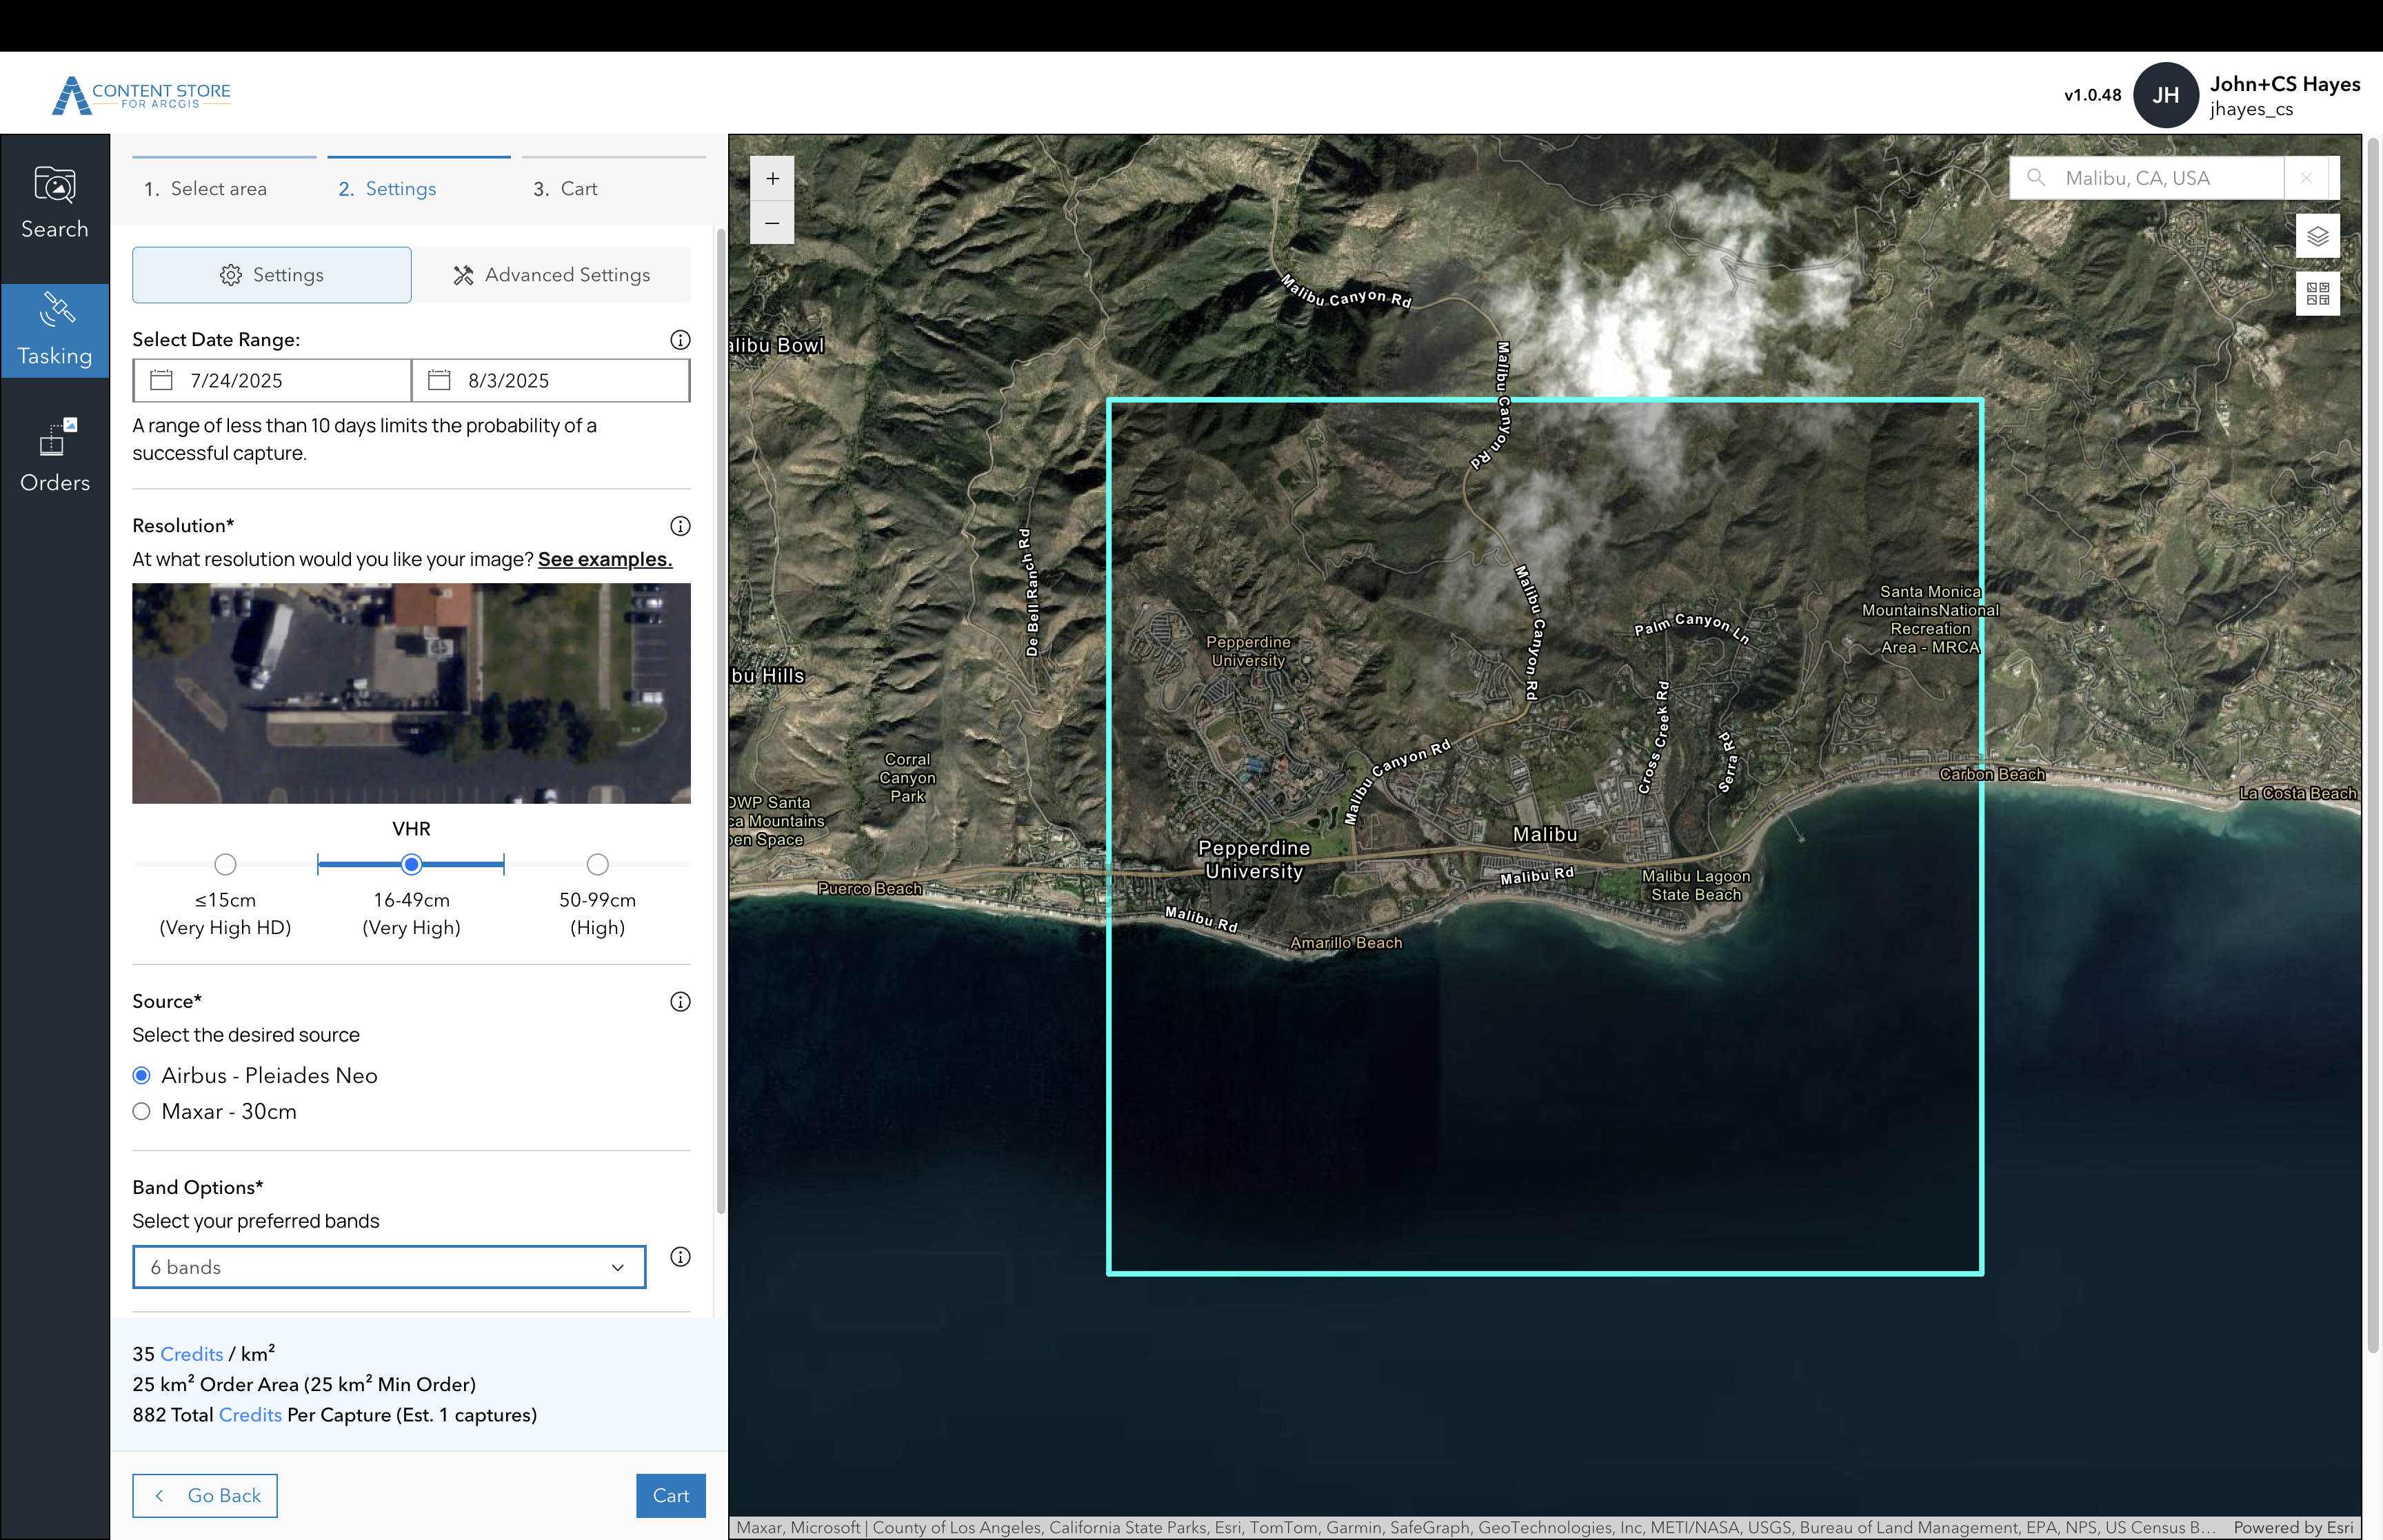Click the Resolution info icon
This screenshot has height=1540, width=2383.
[680, 525]
